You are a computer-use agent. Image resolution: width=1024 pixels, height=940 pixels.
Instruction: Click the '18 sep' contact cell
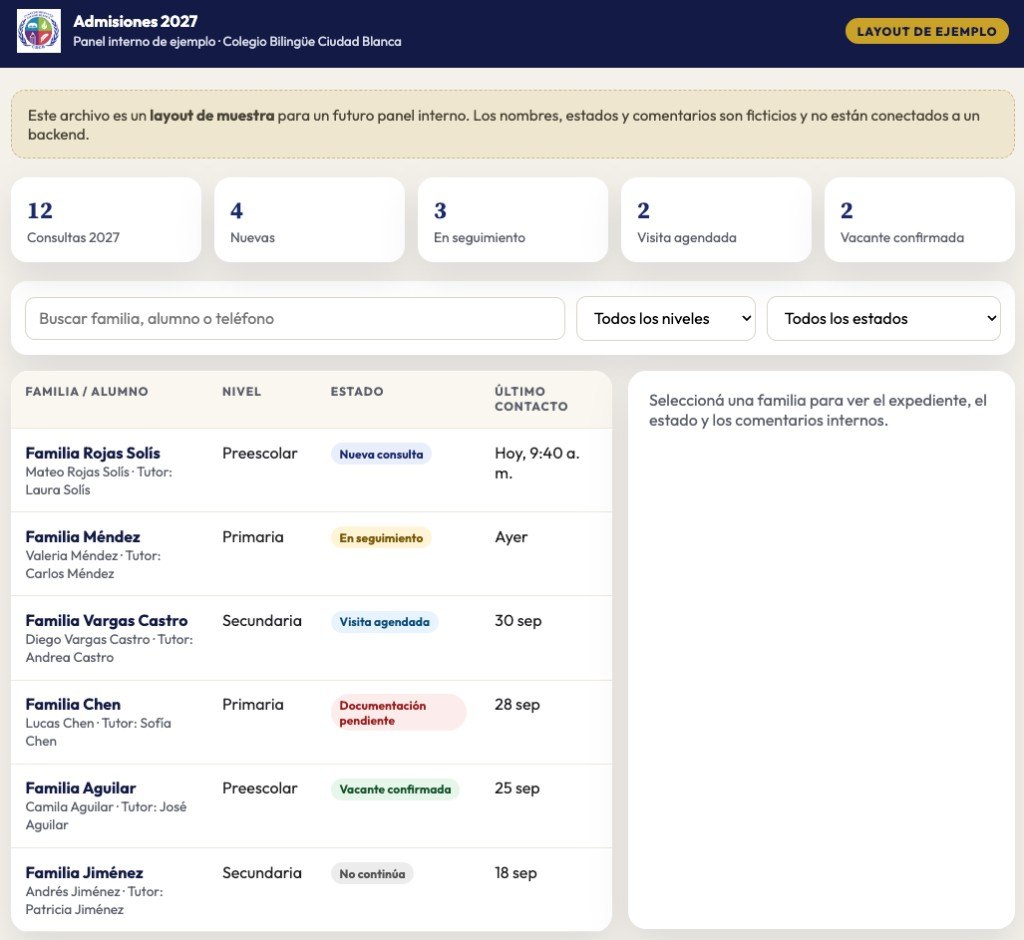516,872
